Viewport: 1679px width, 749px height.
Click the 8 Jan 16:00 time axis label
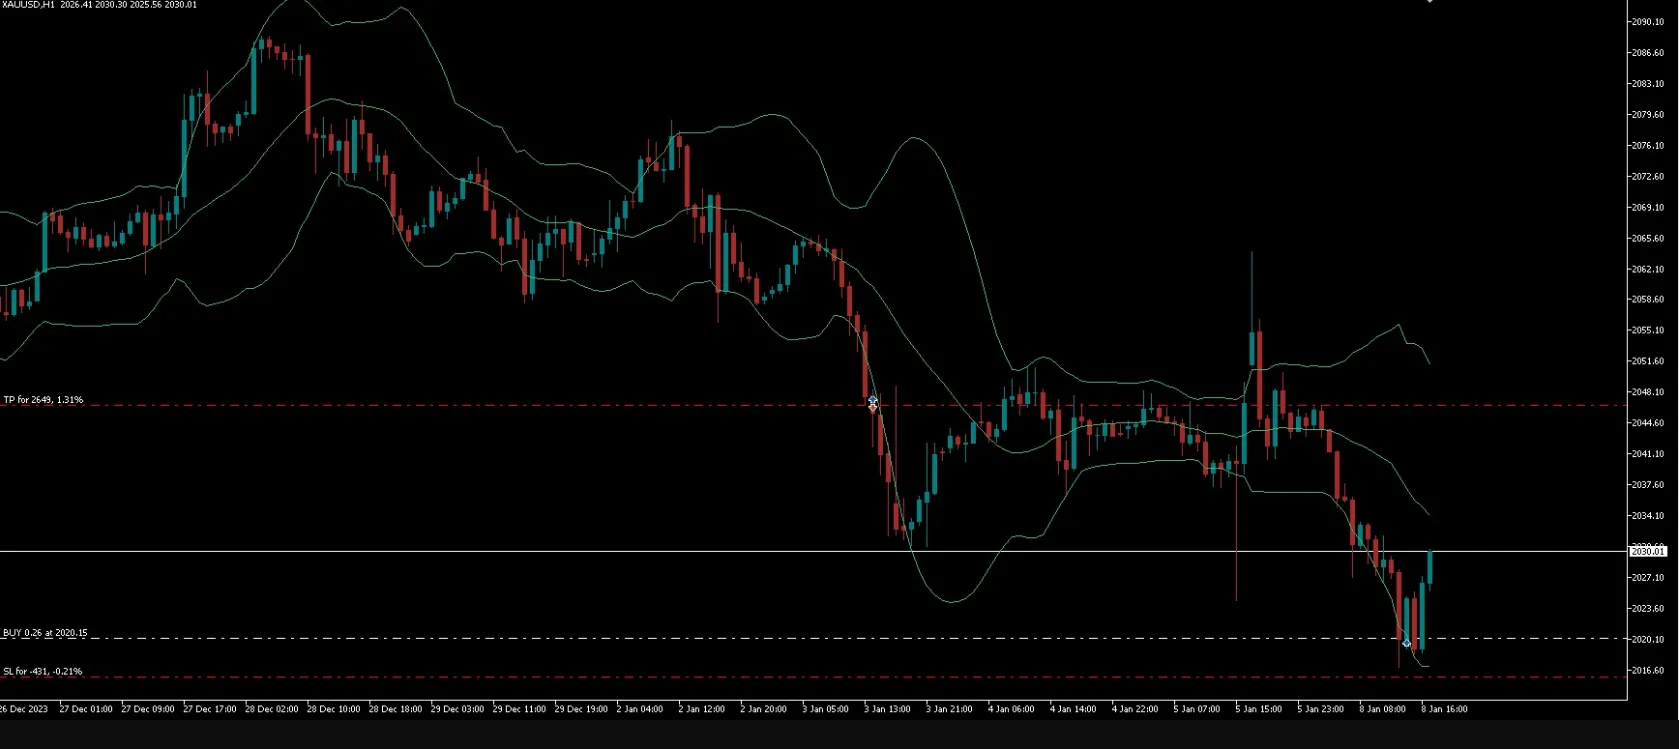click(x=1444, y=709)
